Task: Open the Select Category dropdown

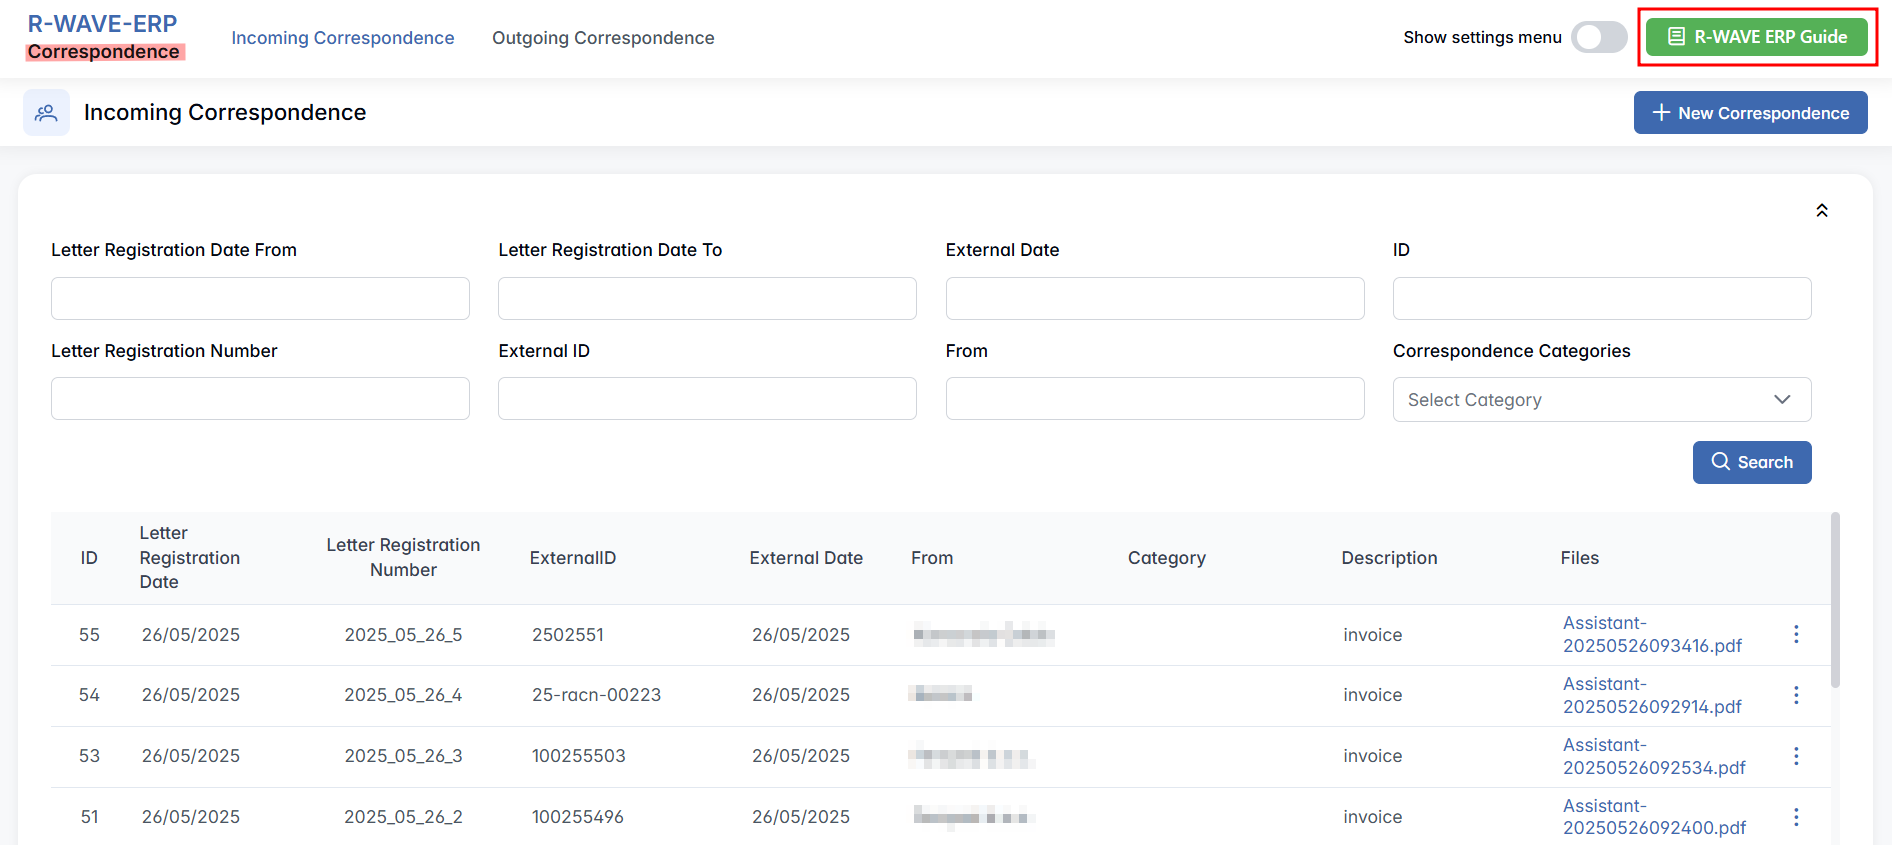Action: tap(1601, 400)
